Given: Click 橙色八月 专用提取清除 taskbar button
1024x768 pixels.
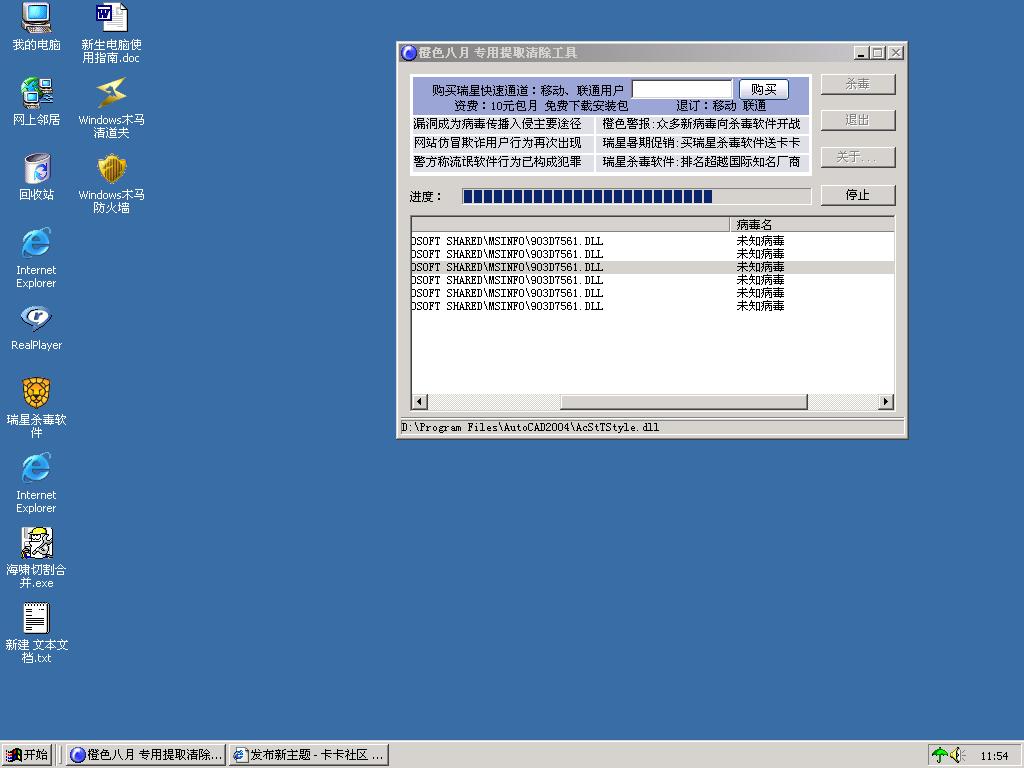Looking at the screenshot, I should pyautogui.click(x=146, y=755).
